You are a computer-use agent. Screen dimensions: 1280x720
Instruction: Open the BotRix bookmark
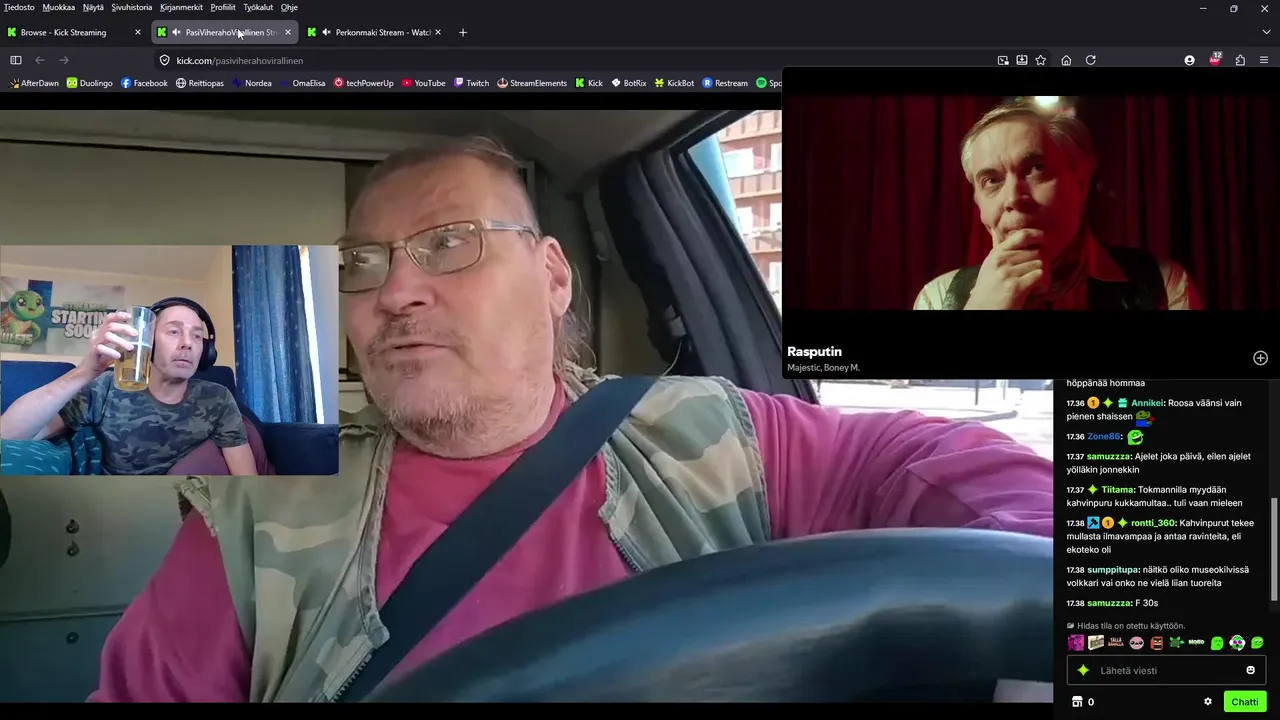(x=629, y=83)
